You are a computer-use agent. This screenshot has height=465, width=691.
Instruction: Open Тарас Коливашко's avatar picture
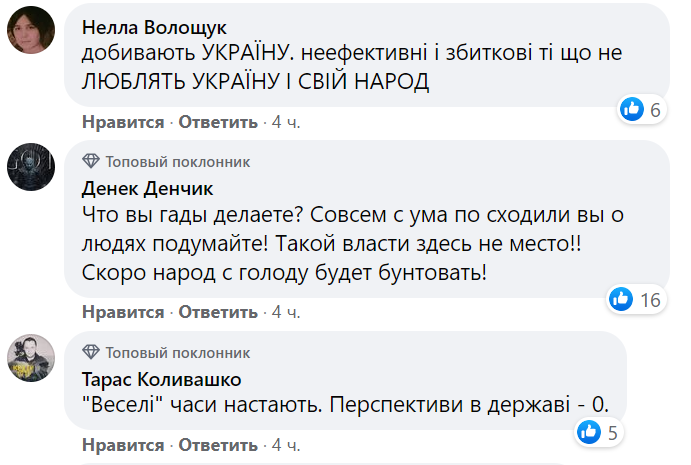(31, 357)
